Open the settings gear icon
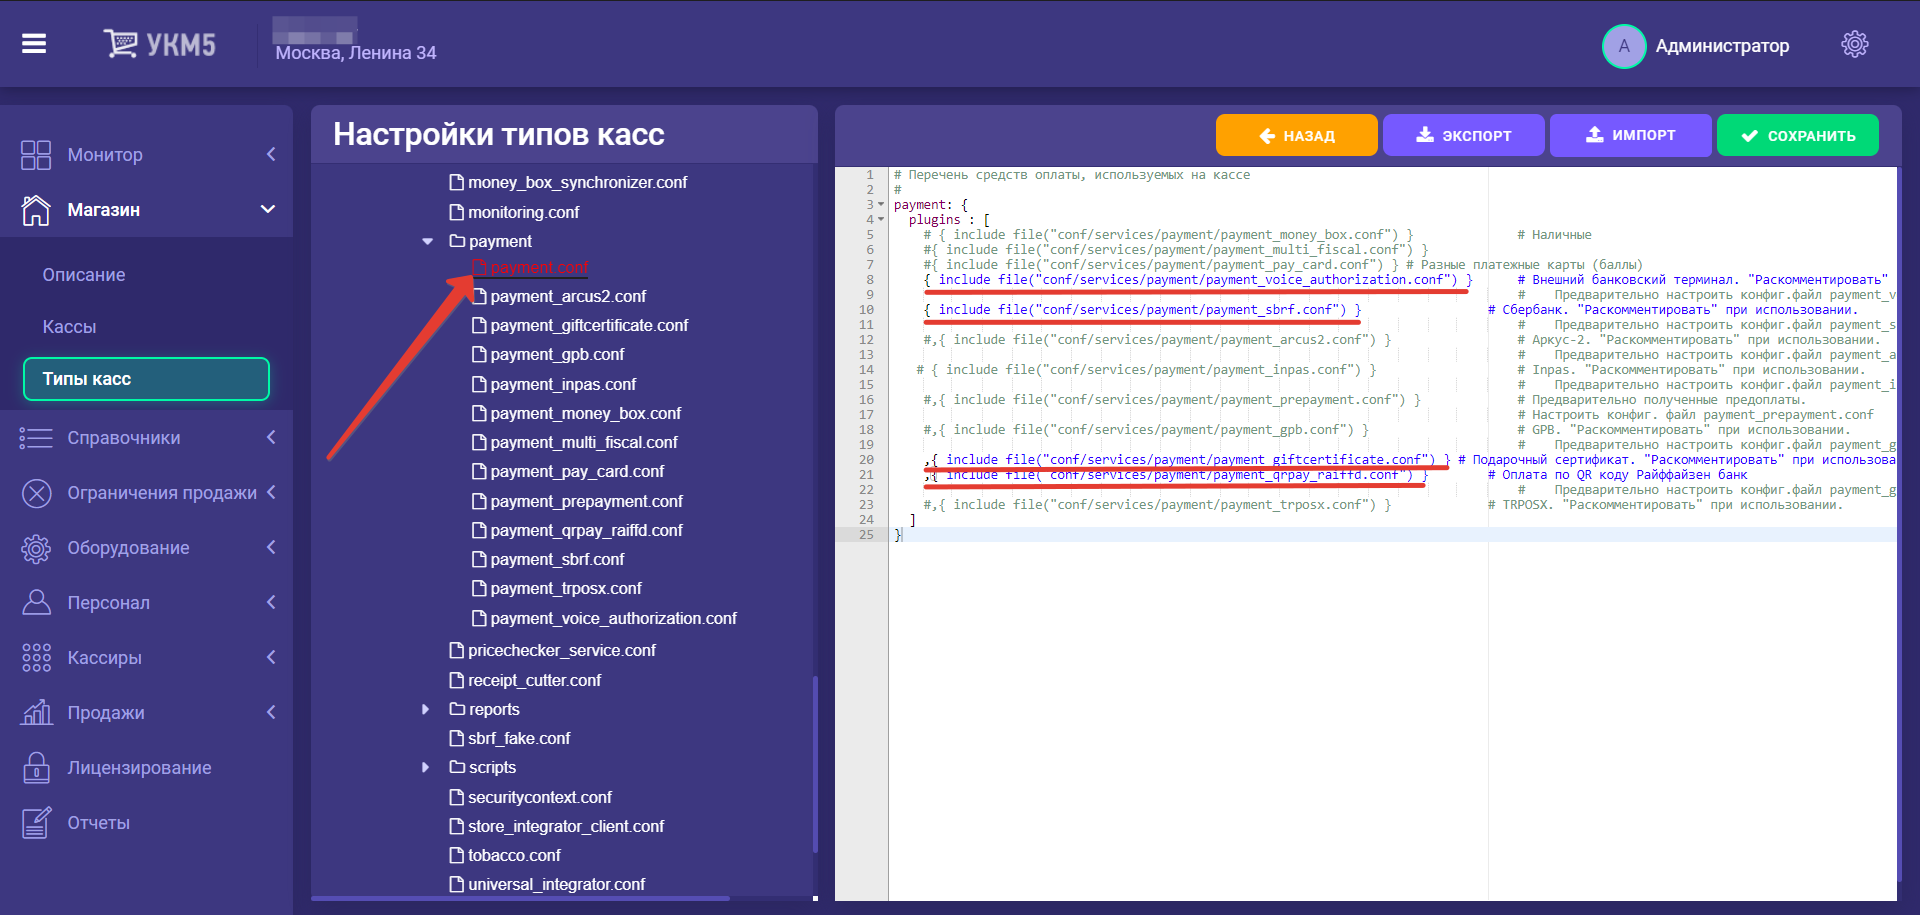This screenshot has height=915, width=1920. (x=1854, y=44)
